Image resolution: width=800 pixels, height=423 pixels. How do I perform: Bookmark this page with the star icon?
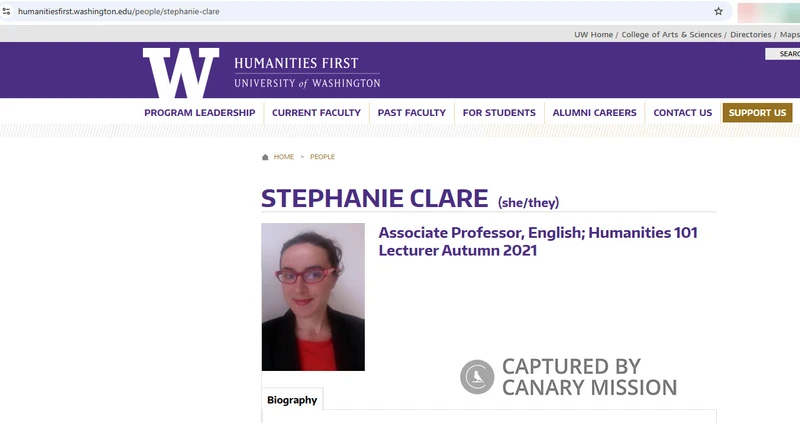click(718, 11)
